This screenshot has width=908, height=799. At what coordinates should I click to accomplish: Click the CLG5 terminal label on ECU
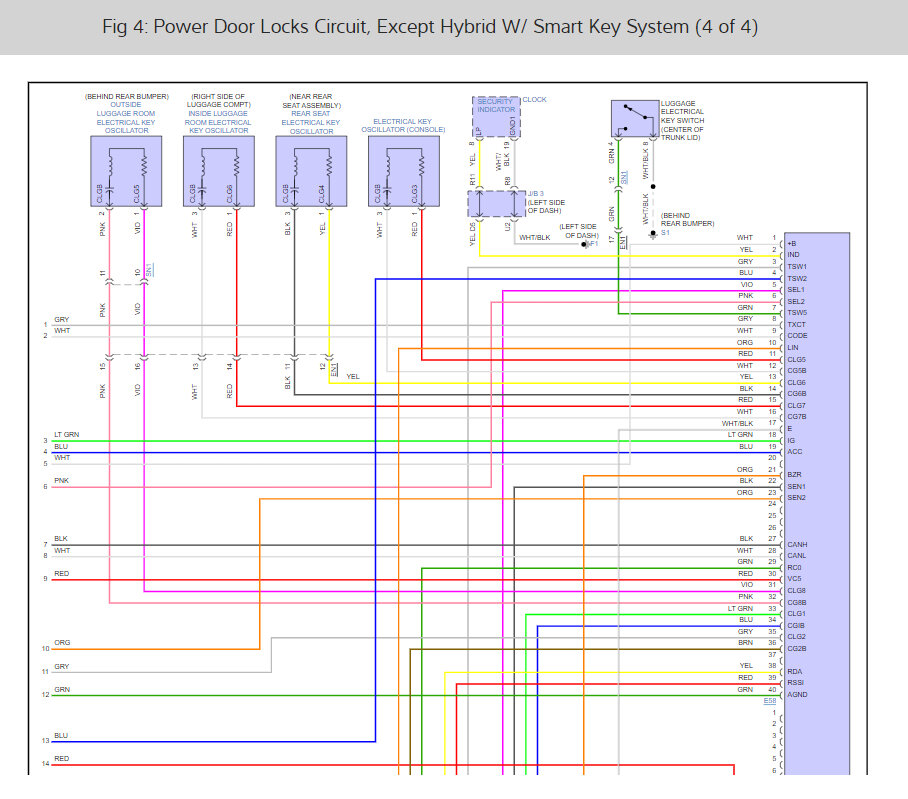pyautogui.click(x=796, y=360)
